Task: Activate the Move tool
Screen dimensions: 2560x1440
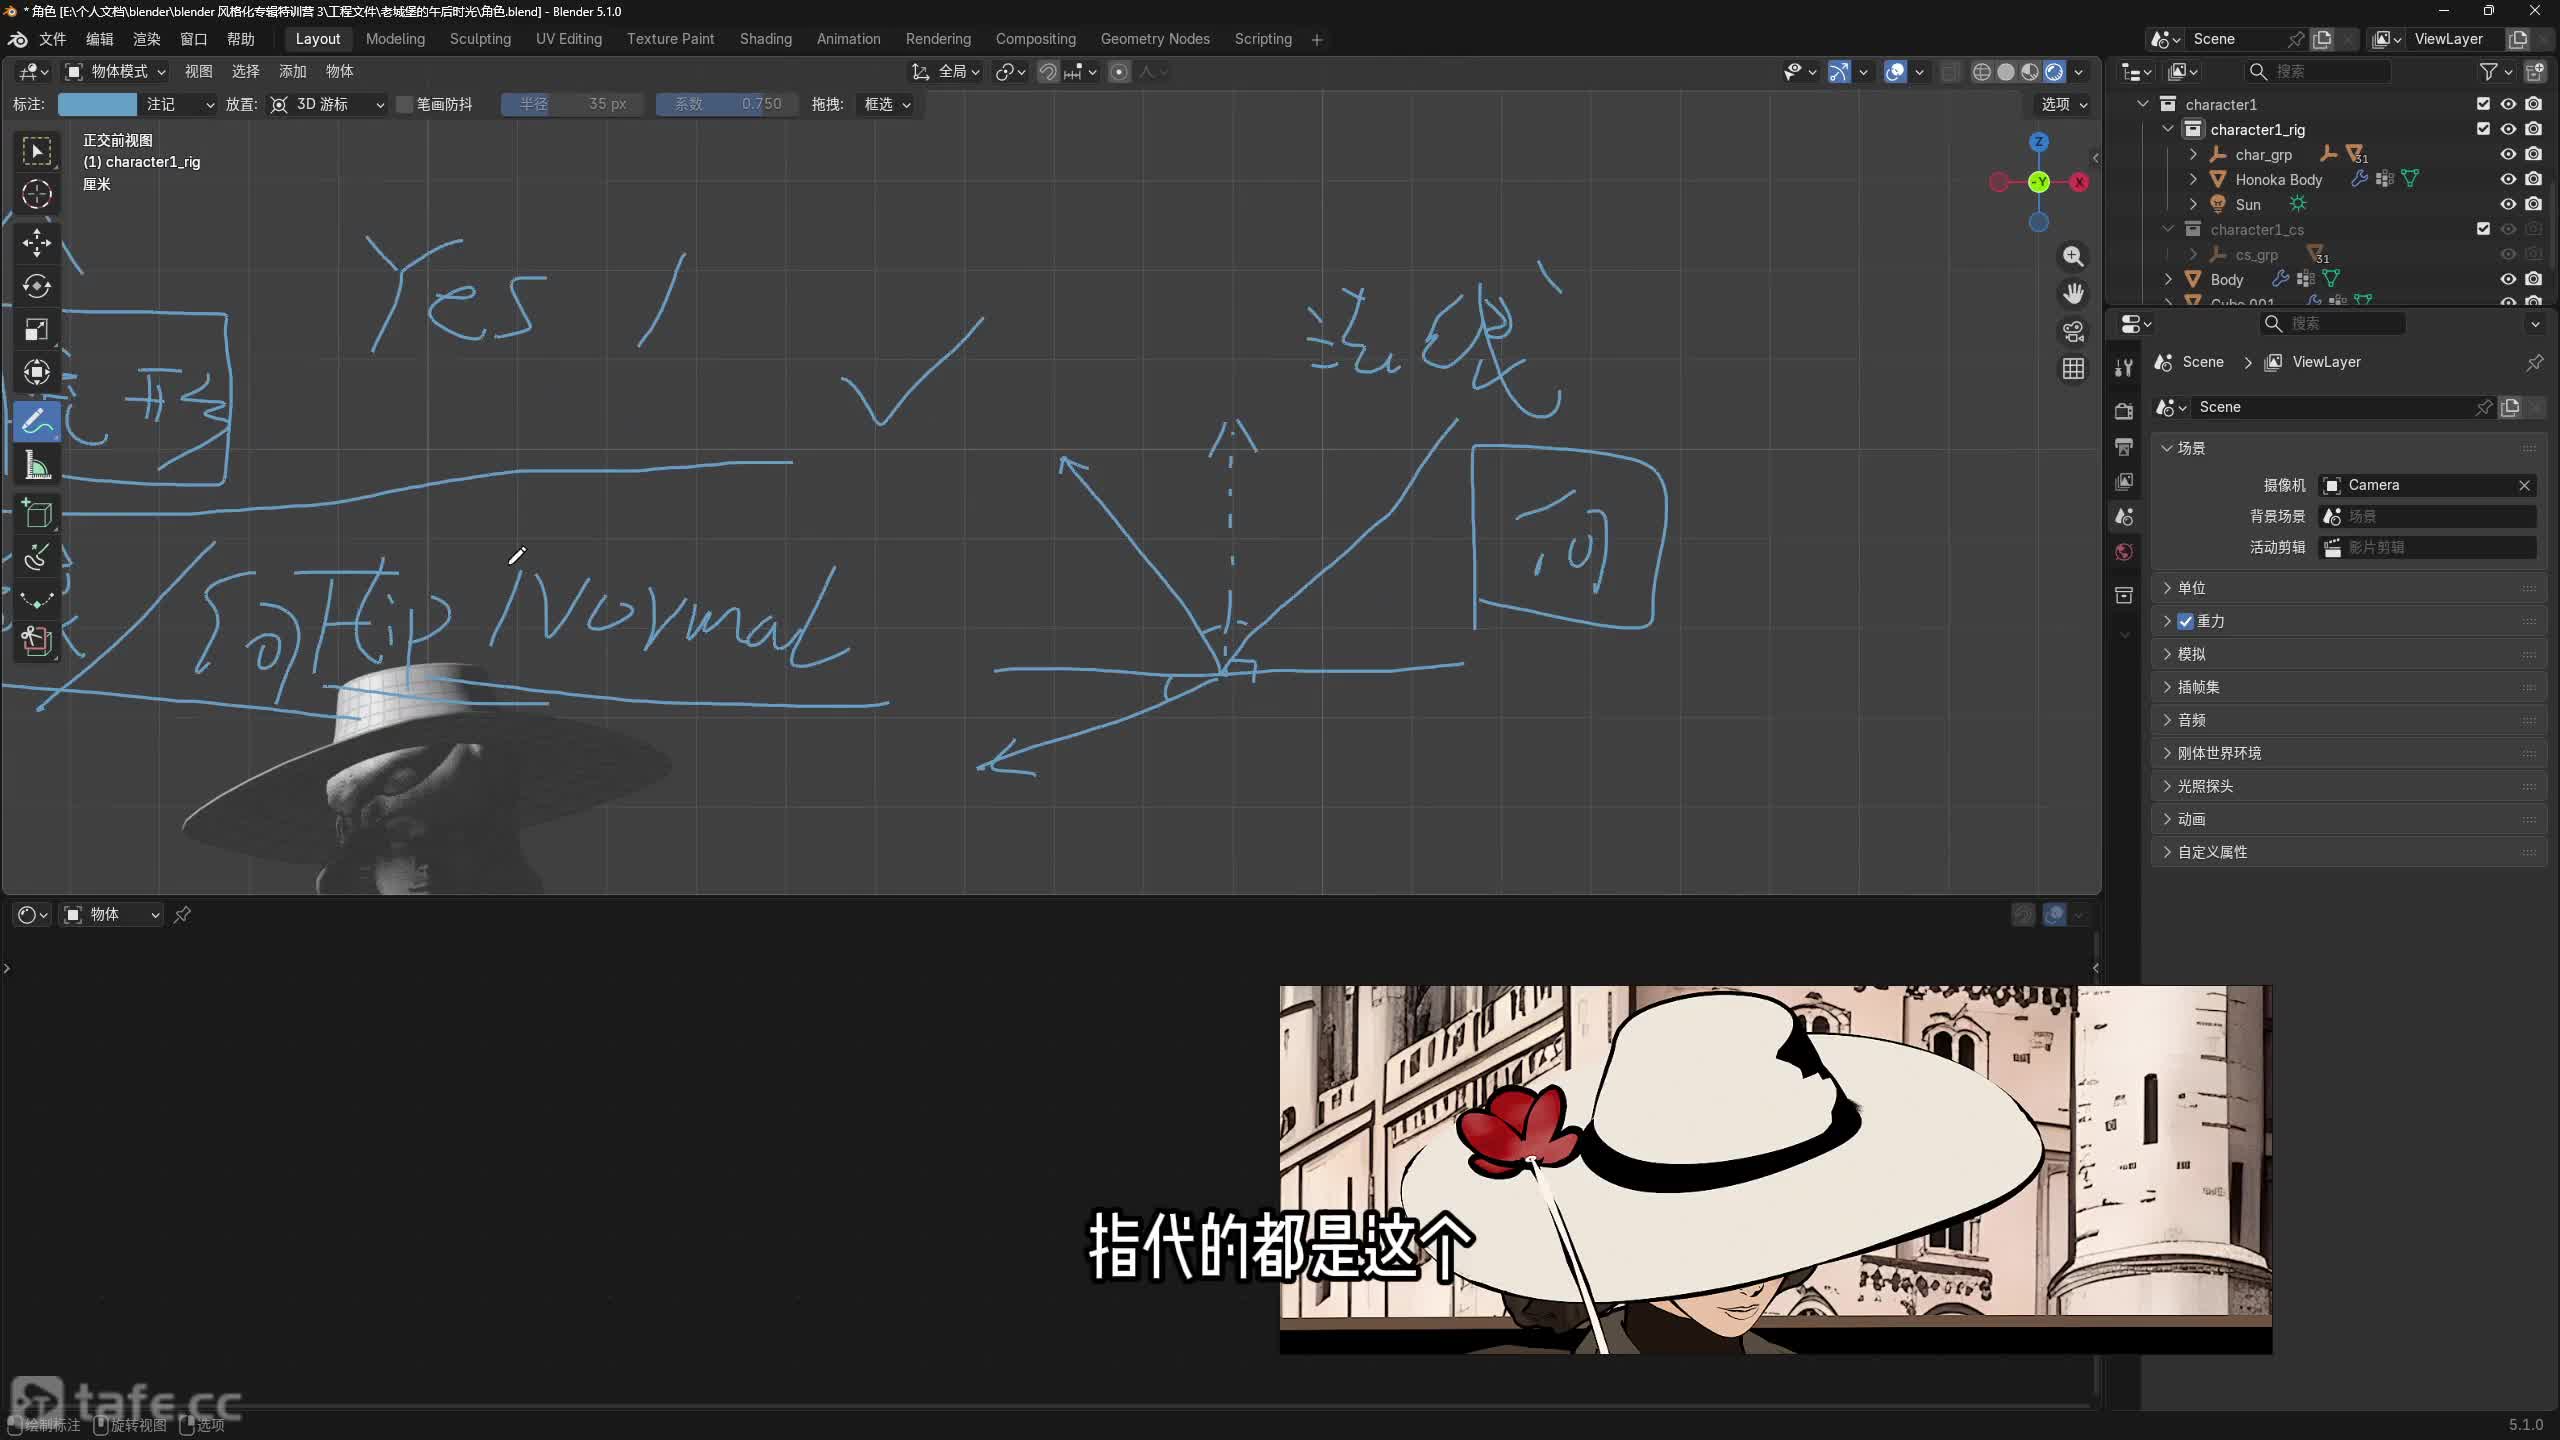Action: (x=37, y=243)
